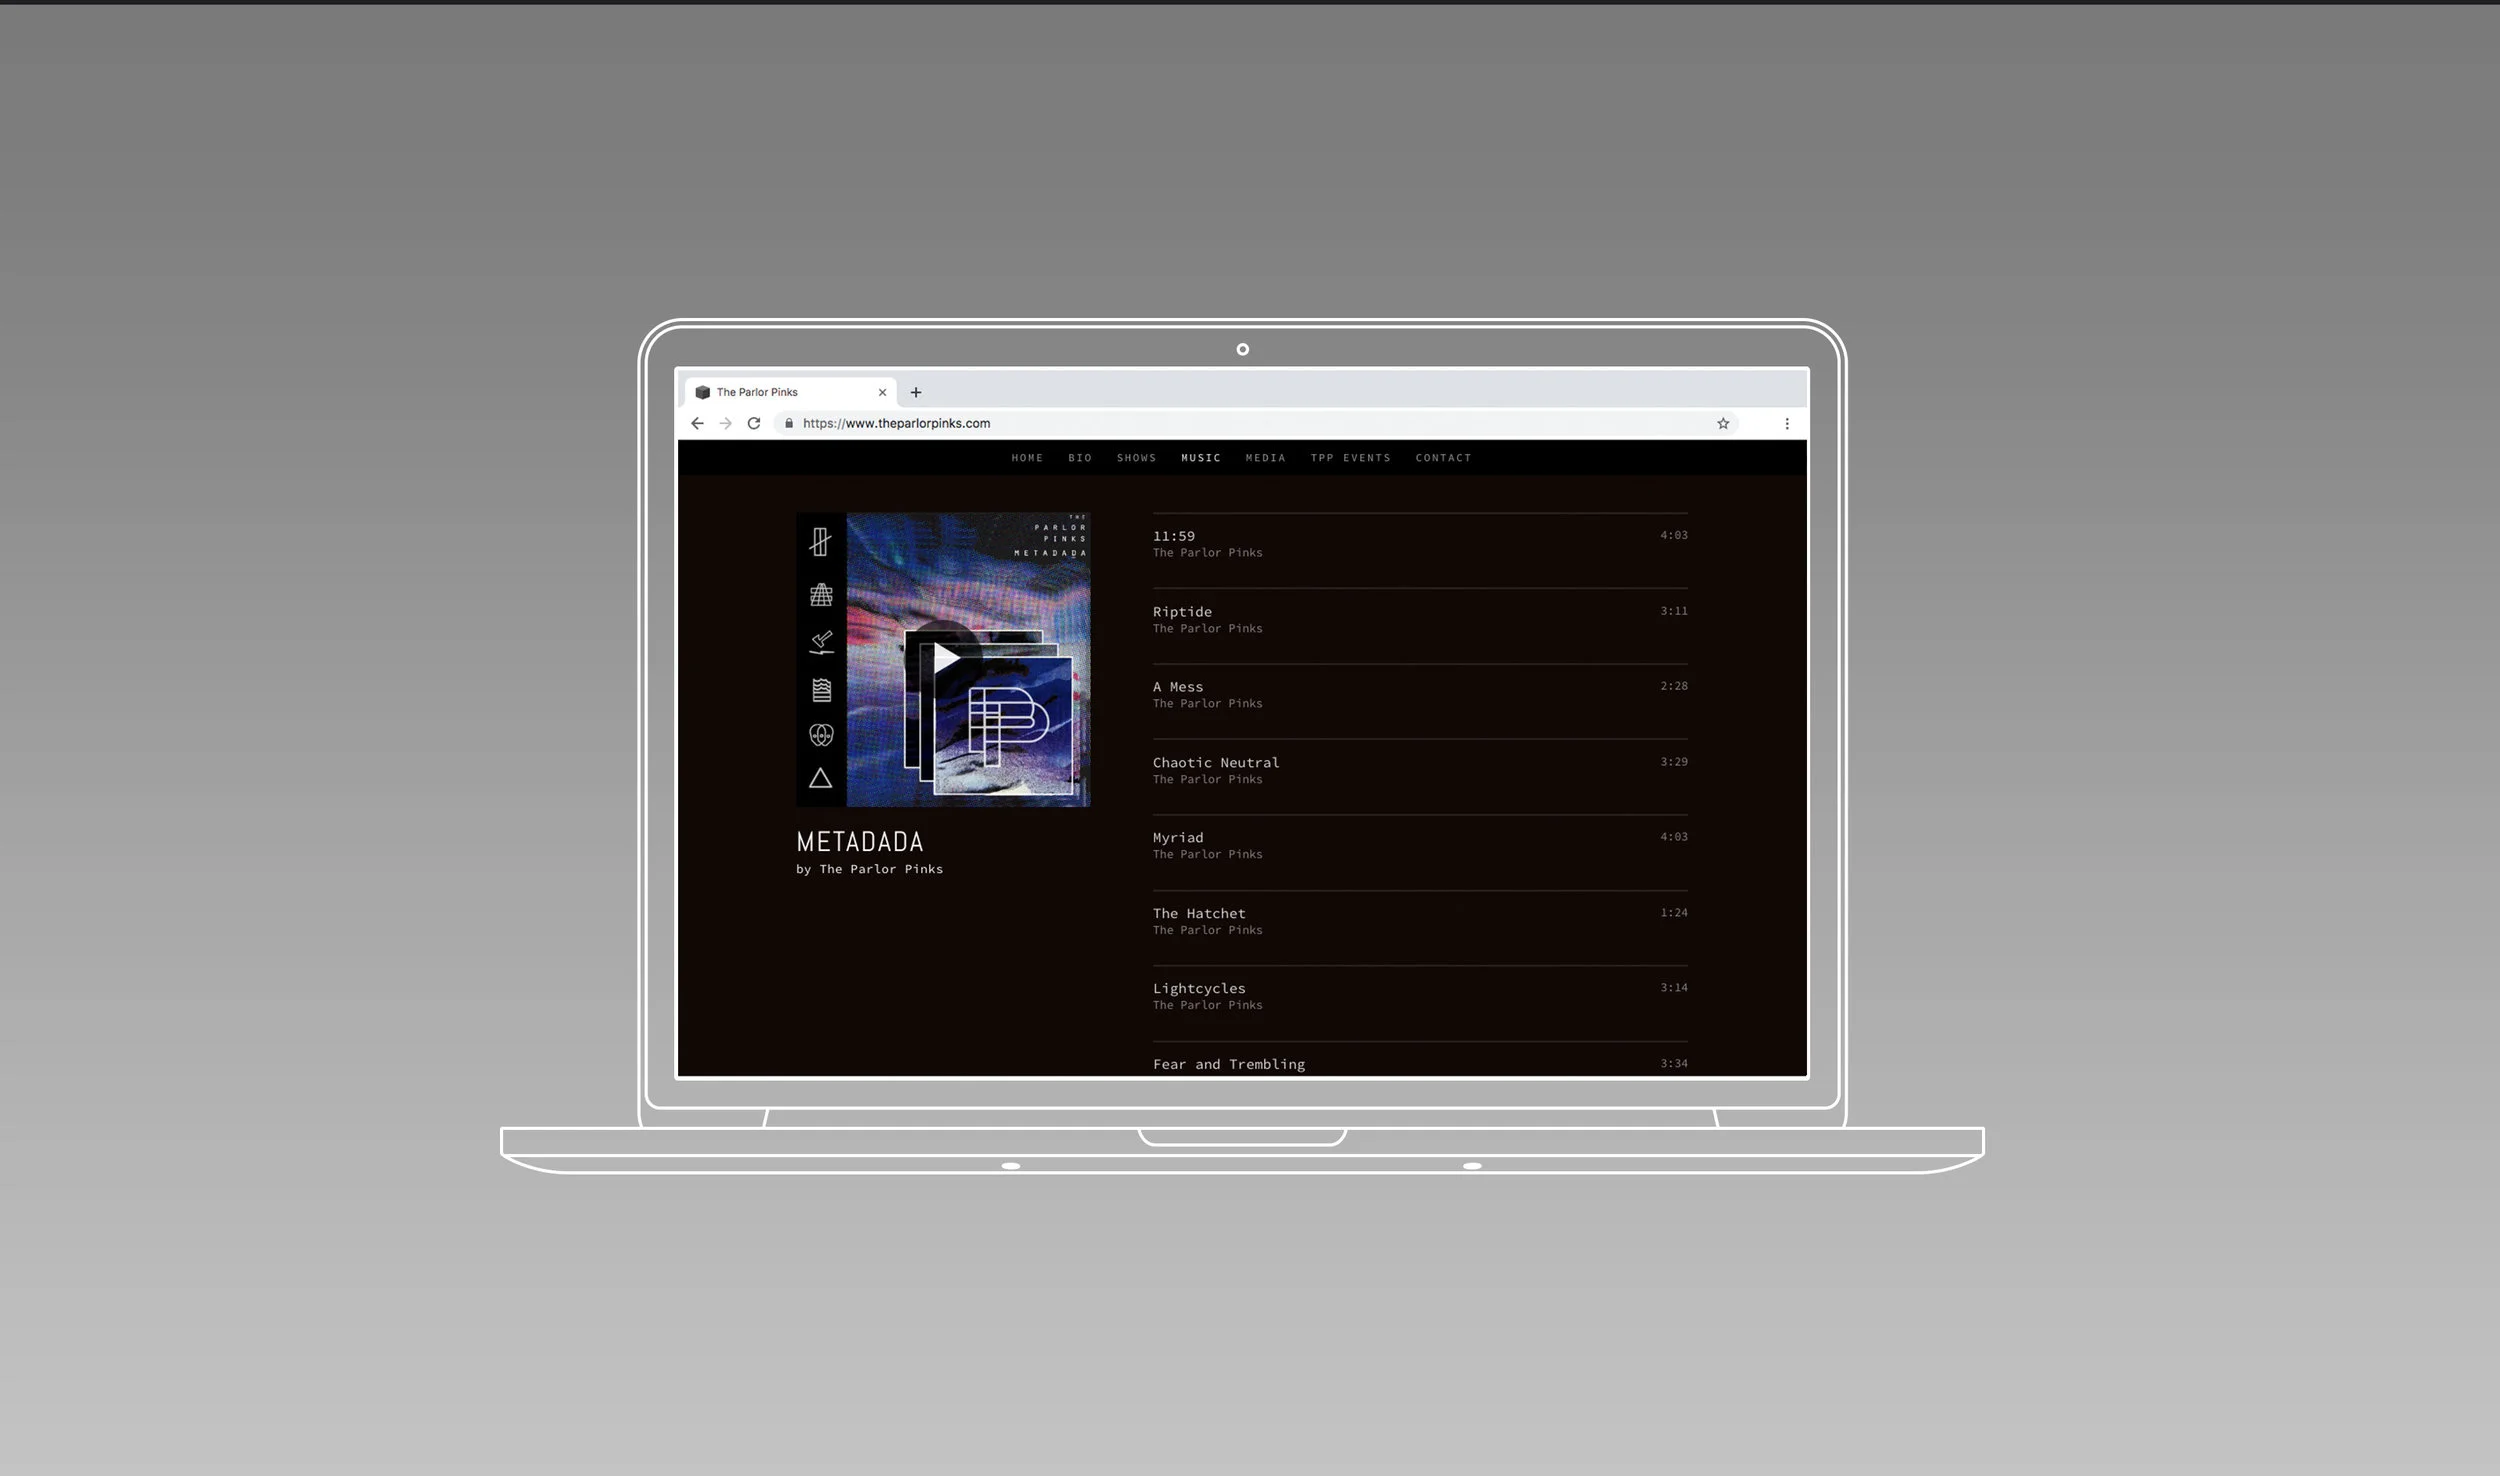Play the track Myriad
2500x1476 pixels.
[1420, 852]
